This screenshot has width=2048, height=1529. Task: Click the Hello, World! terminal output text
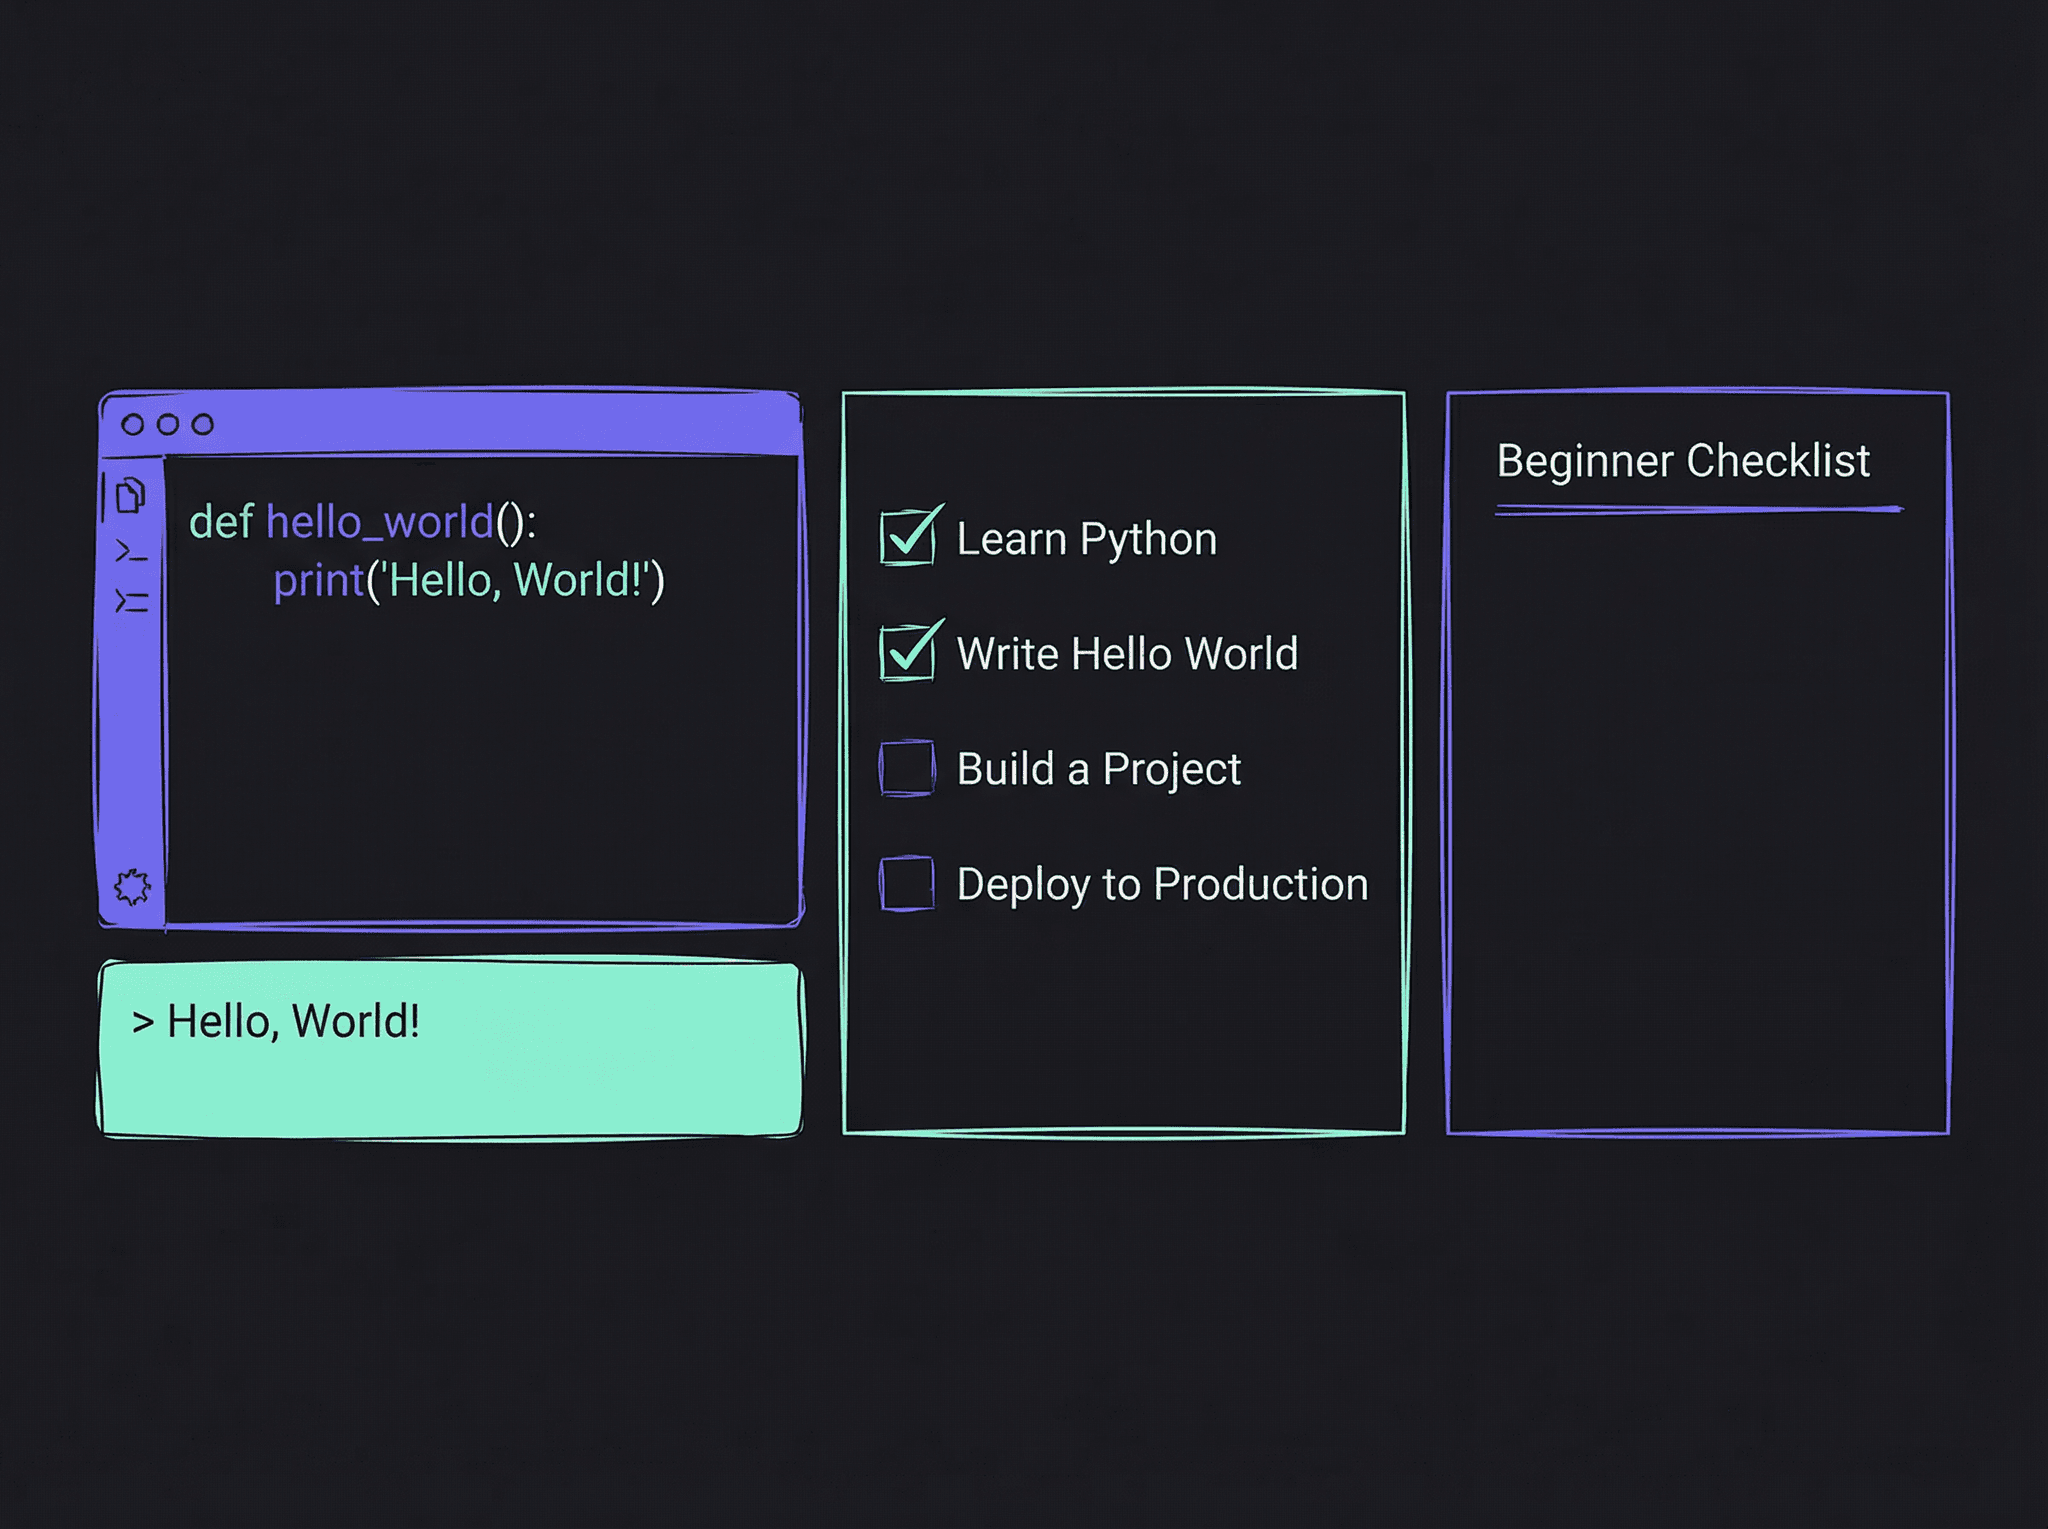pyautogui.click(x=295, y=1022)
